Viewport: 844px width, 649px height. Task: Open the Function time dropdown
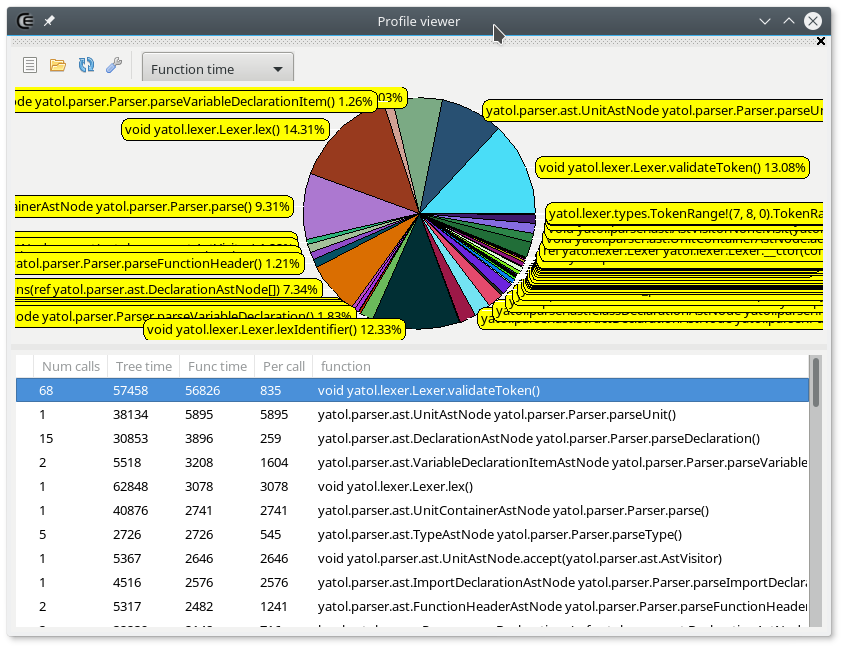click(218, 69)
